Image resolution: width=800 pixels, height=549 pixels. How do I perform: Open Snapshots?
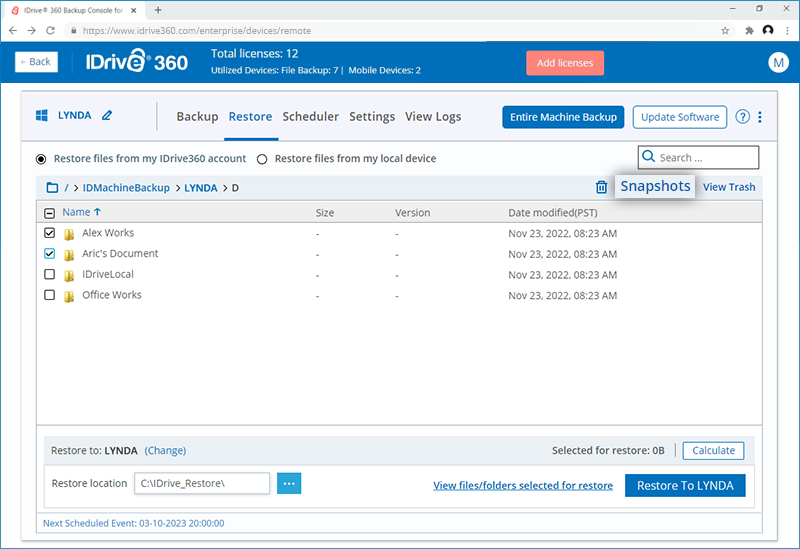[655, 186]
